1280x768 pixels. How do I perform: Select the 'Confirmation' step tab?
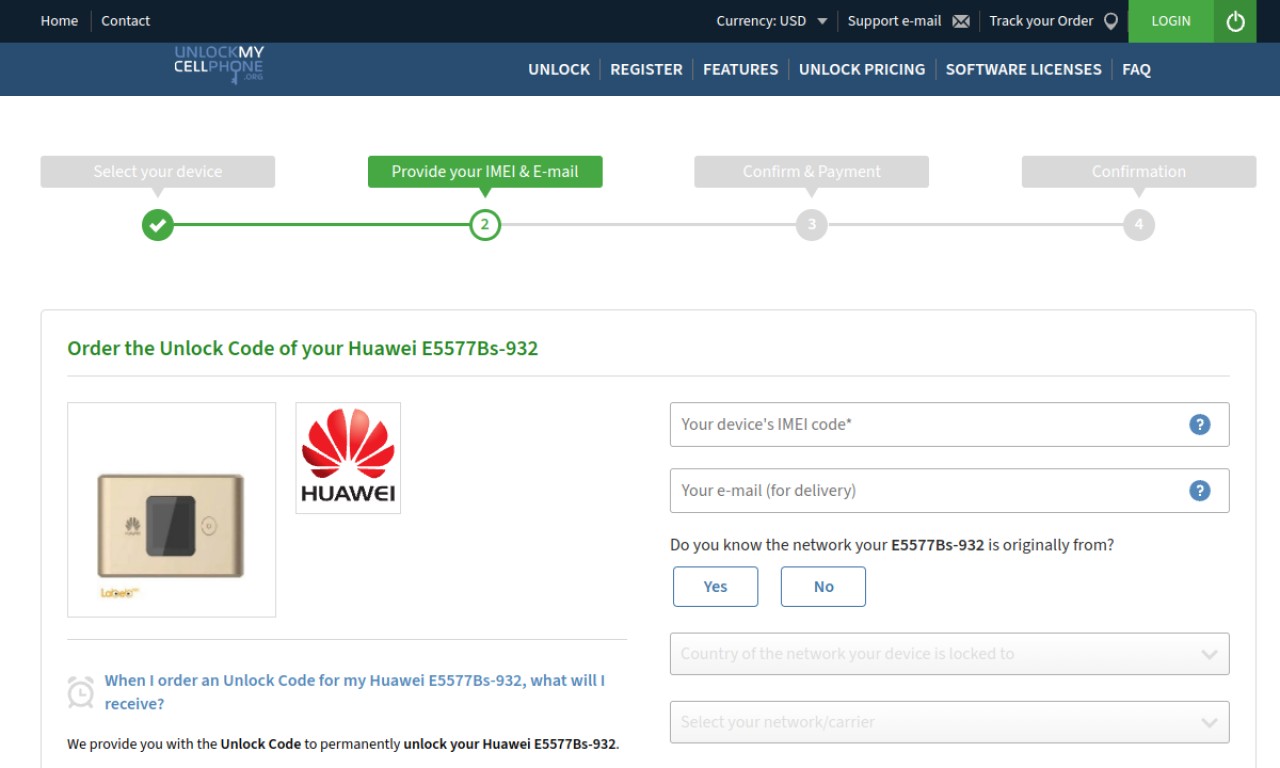(x=1139, y=171)
